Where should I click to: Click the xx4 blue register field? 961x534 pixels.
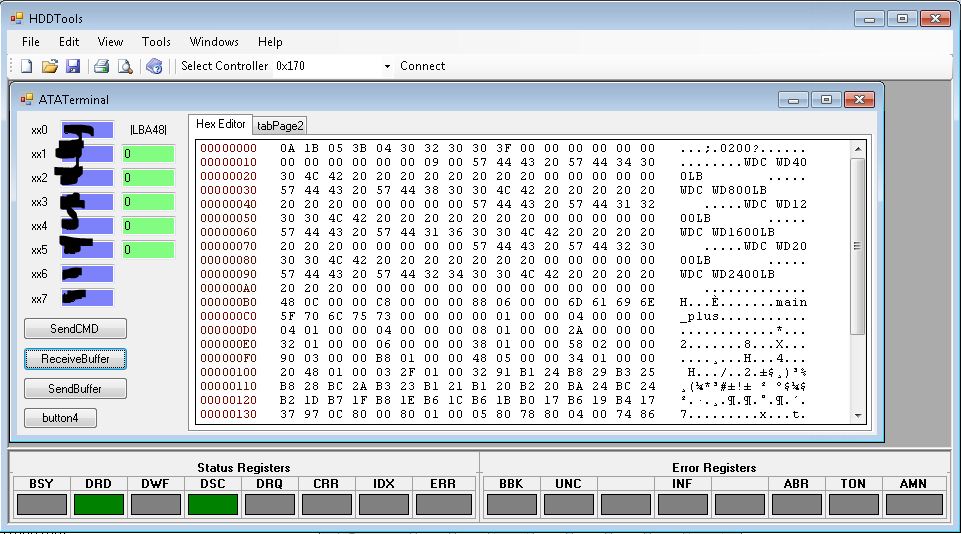tap(87, 226)
